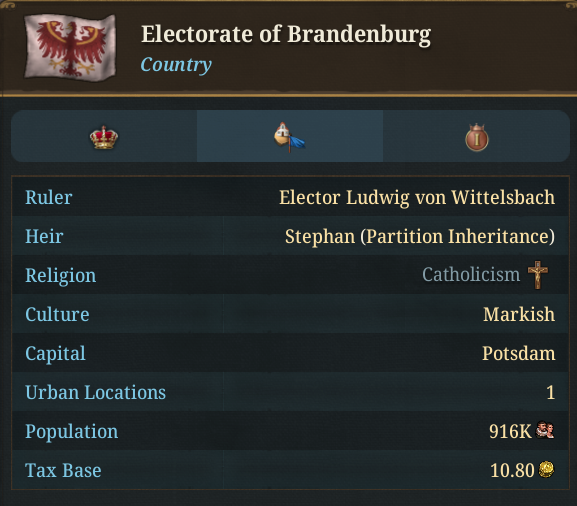The width and height of the screenshot is (577, 506).
Task: Click the gold coin tax icon
Action: 546,469
